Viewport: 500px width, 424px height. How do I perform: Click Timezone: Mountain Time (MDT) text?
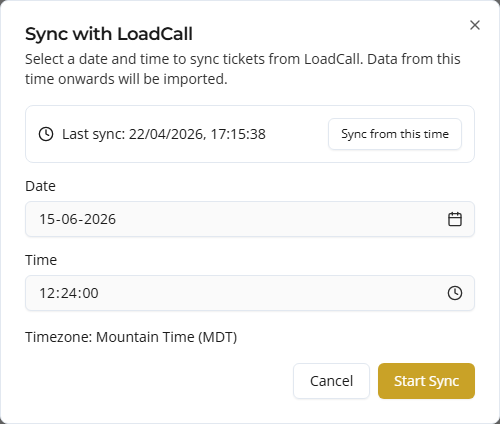(x=131, y=337)
